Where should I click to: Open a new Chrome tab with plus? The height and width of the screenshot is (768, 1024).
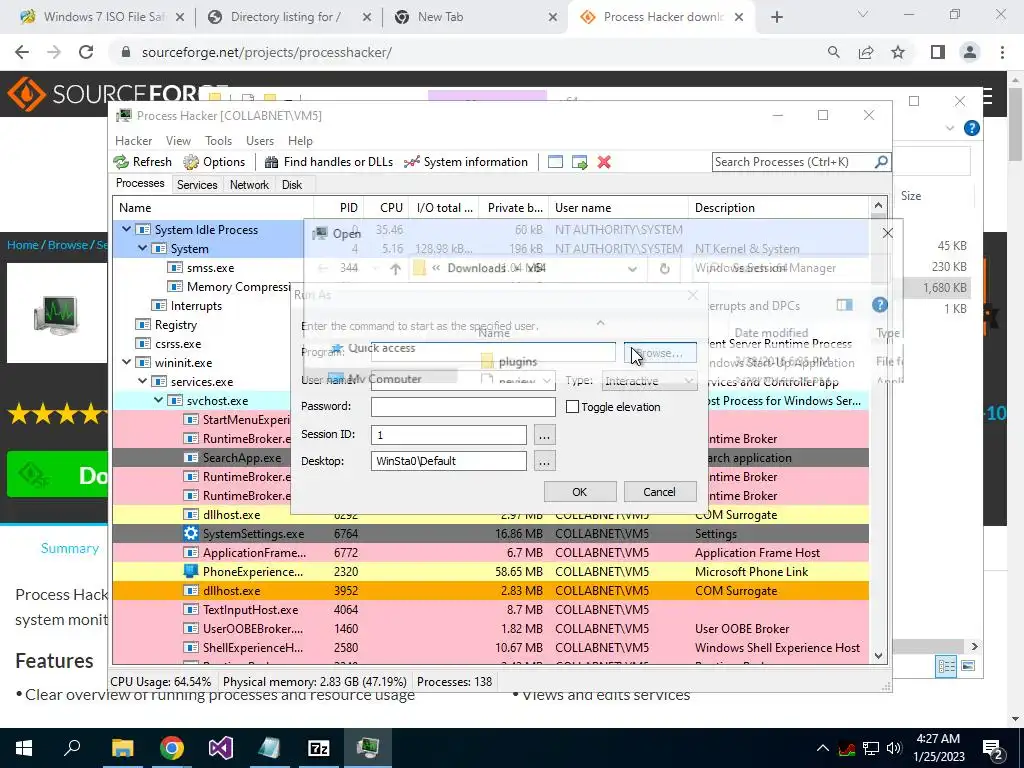(x=776, y=18)
